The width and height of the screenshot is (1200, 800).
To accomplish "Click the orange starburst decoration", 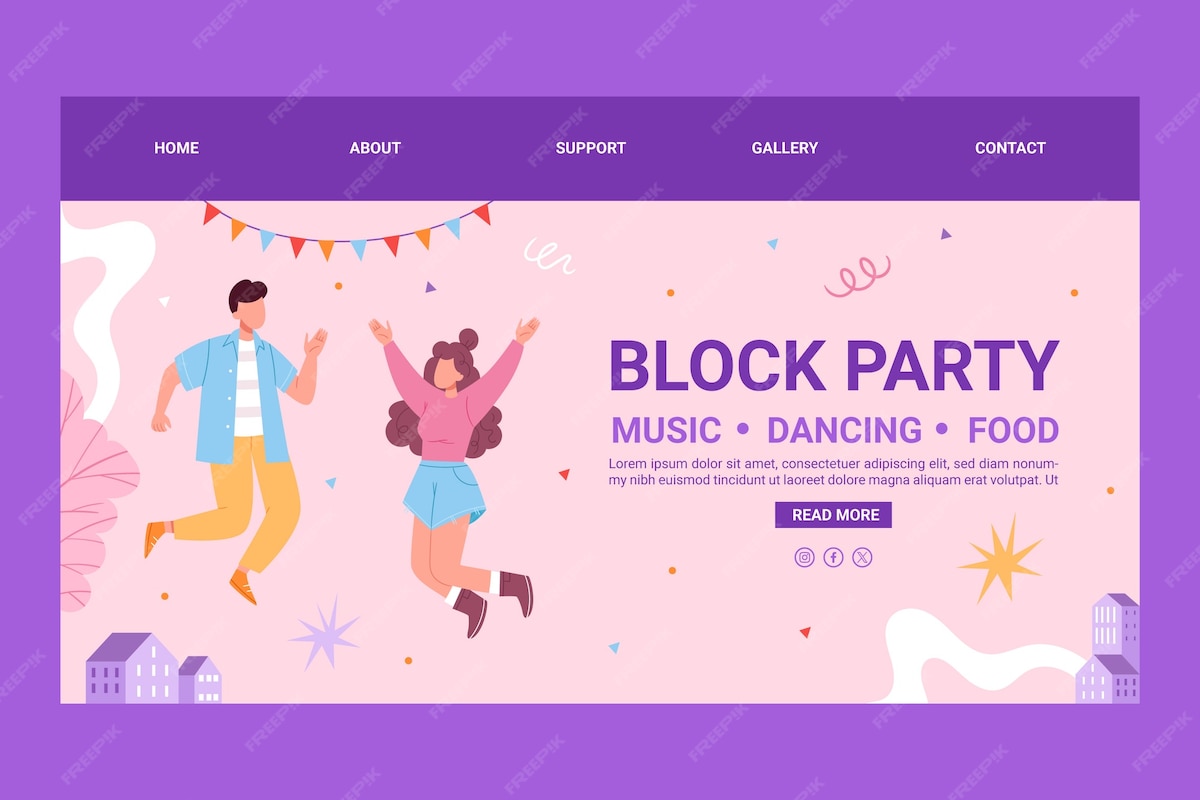I will (x=1001, y=559).
